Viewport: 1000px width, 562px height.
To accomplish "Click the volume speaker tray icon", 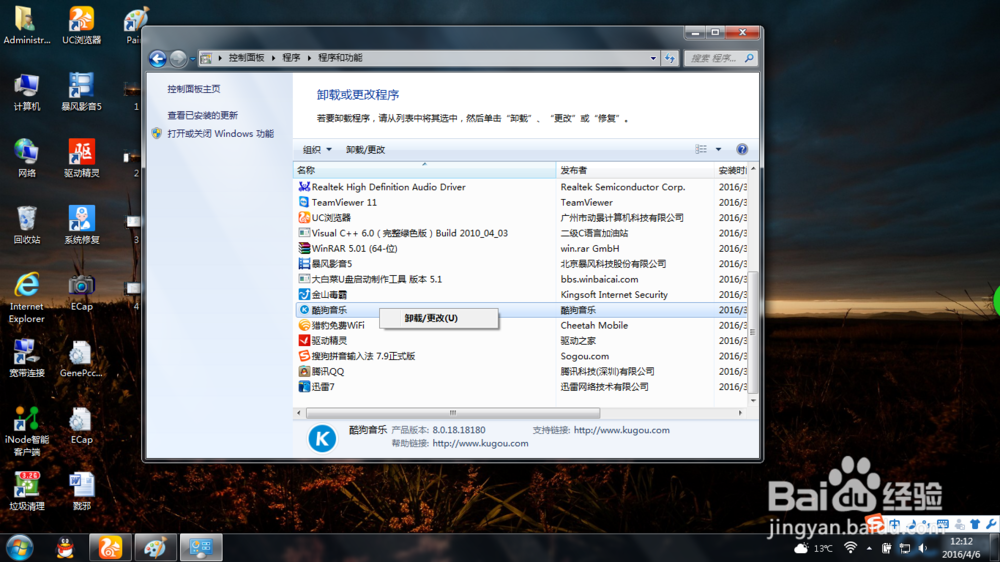I will pyautogui.click(x=923, y=548).
